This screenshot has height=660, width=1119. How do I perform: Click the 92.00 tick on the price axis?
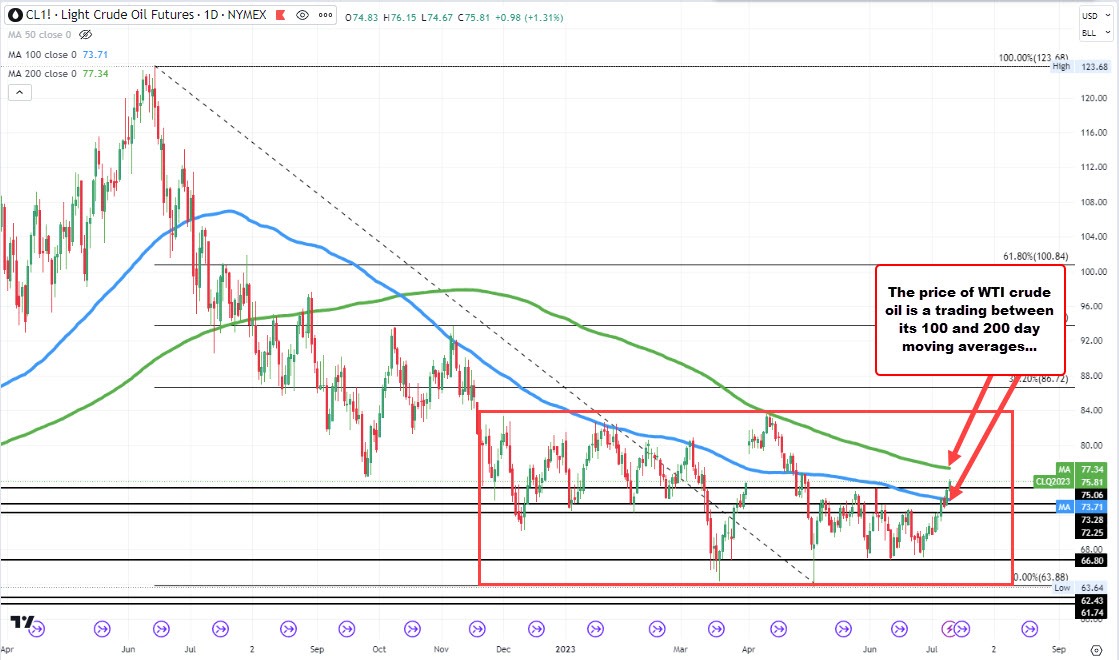(1094, 340)
